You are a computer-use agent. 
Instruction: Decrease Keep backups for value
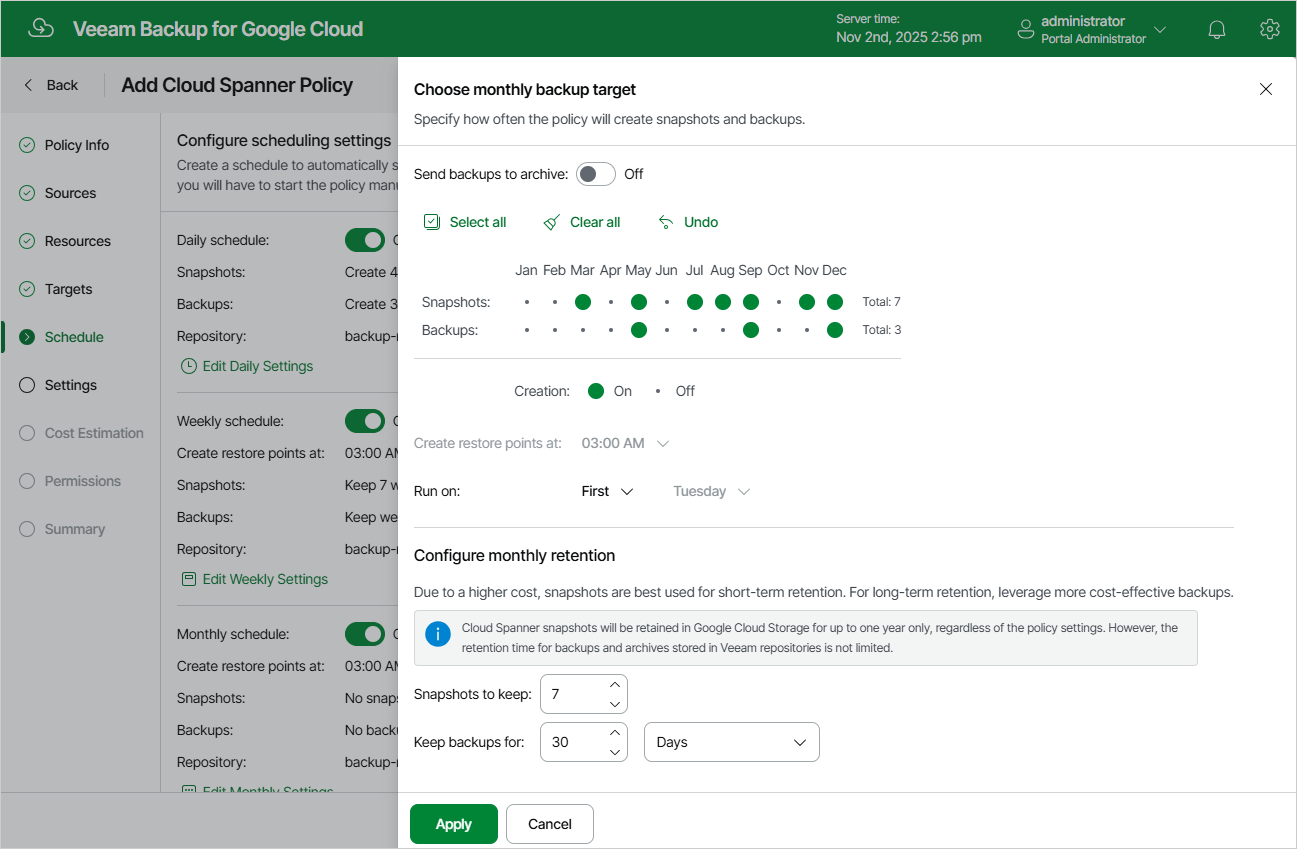pyautogui.click(x=615, y=751)
